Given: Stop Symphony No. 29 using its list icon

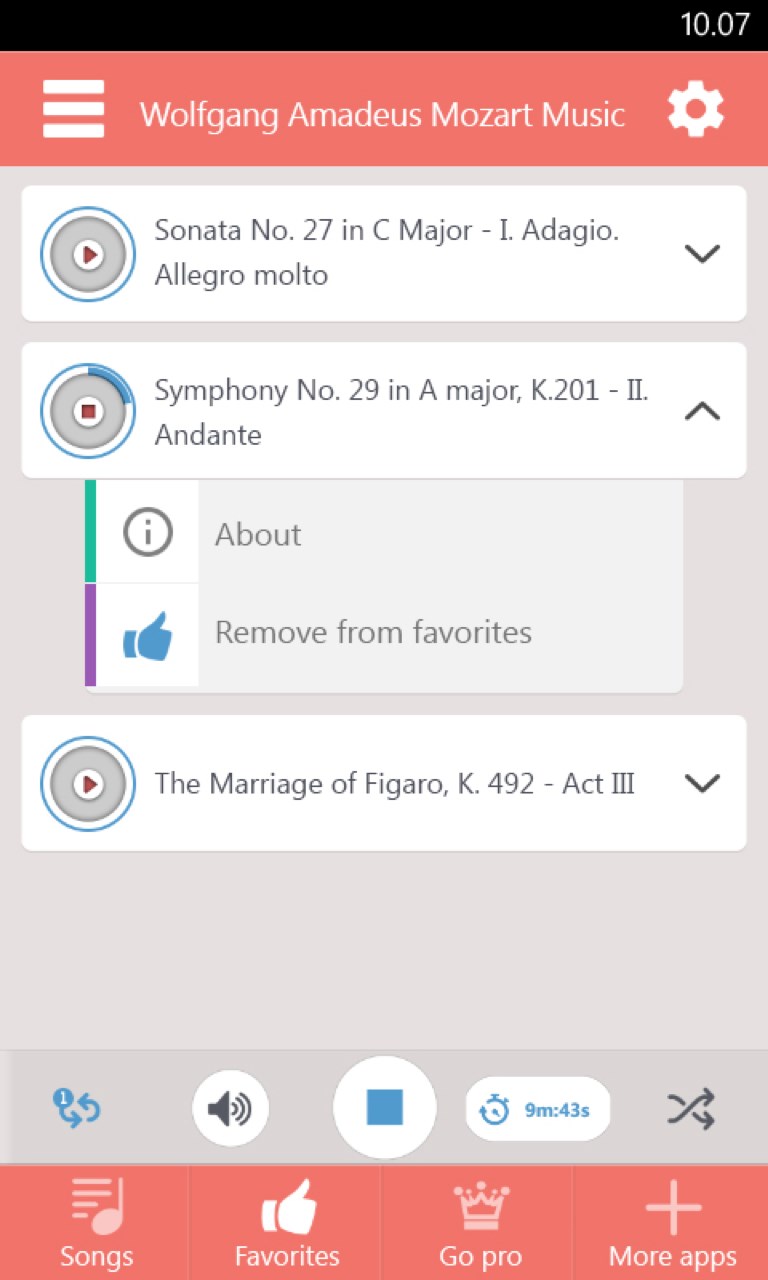Looking at the screenshot, I should coord(88,411).
